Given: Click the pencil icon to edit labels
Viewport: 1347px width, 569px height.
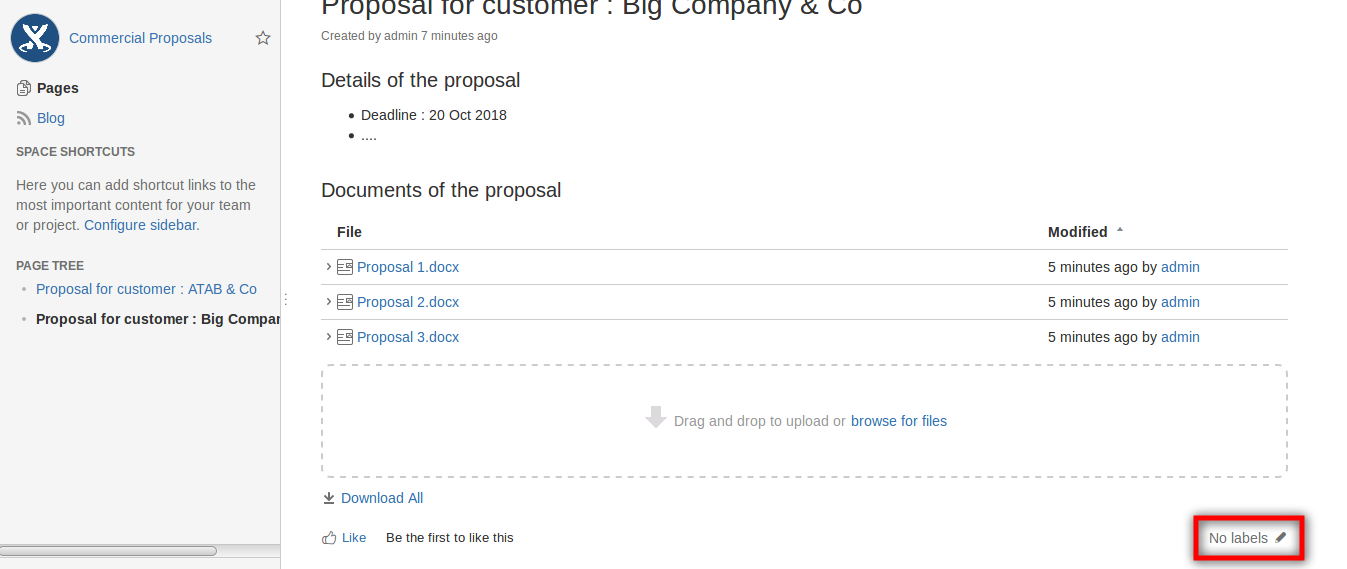Looking at the screenshot, I should point(1281,537).
